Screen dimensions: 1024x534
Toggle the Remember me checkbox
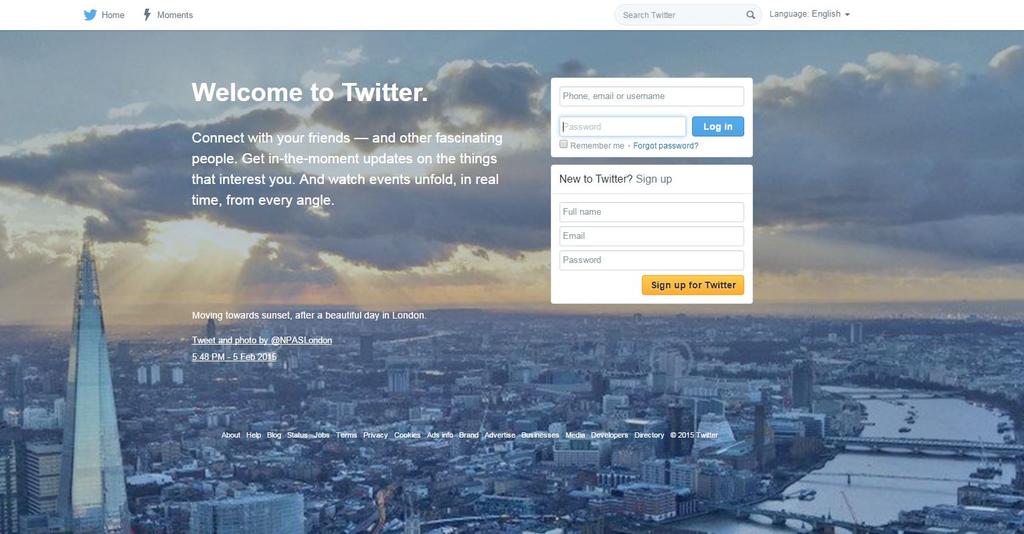(x=564, y=144)
